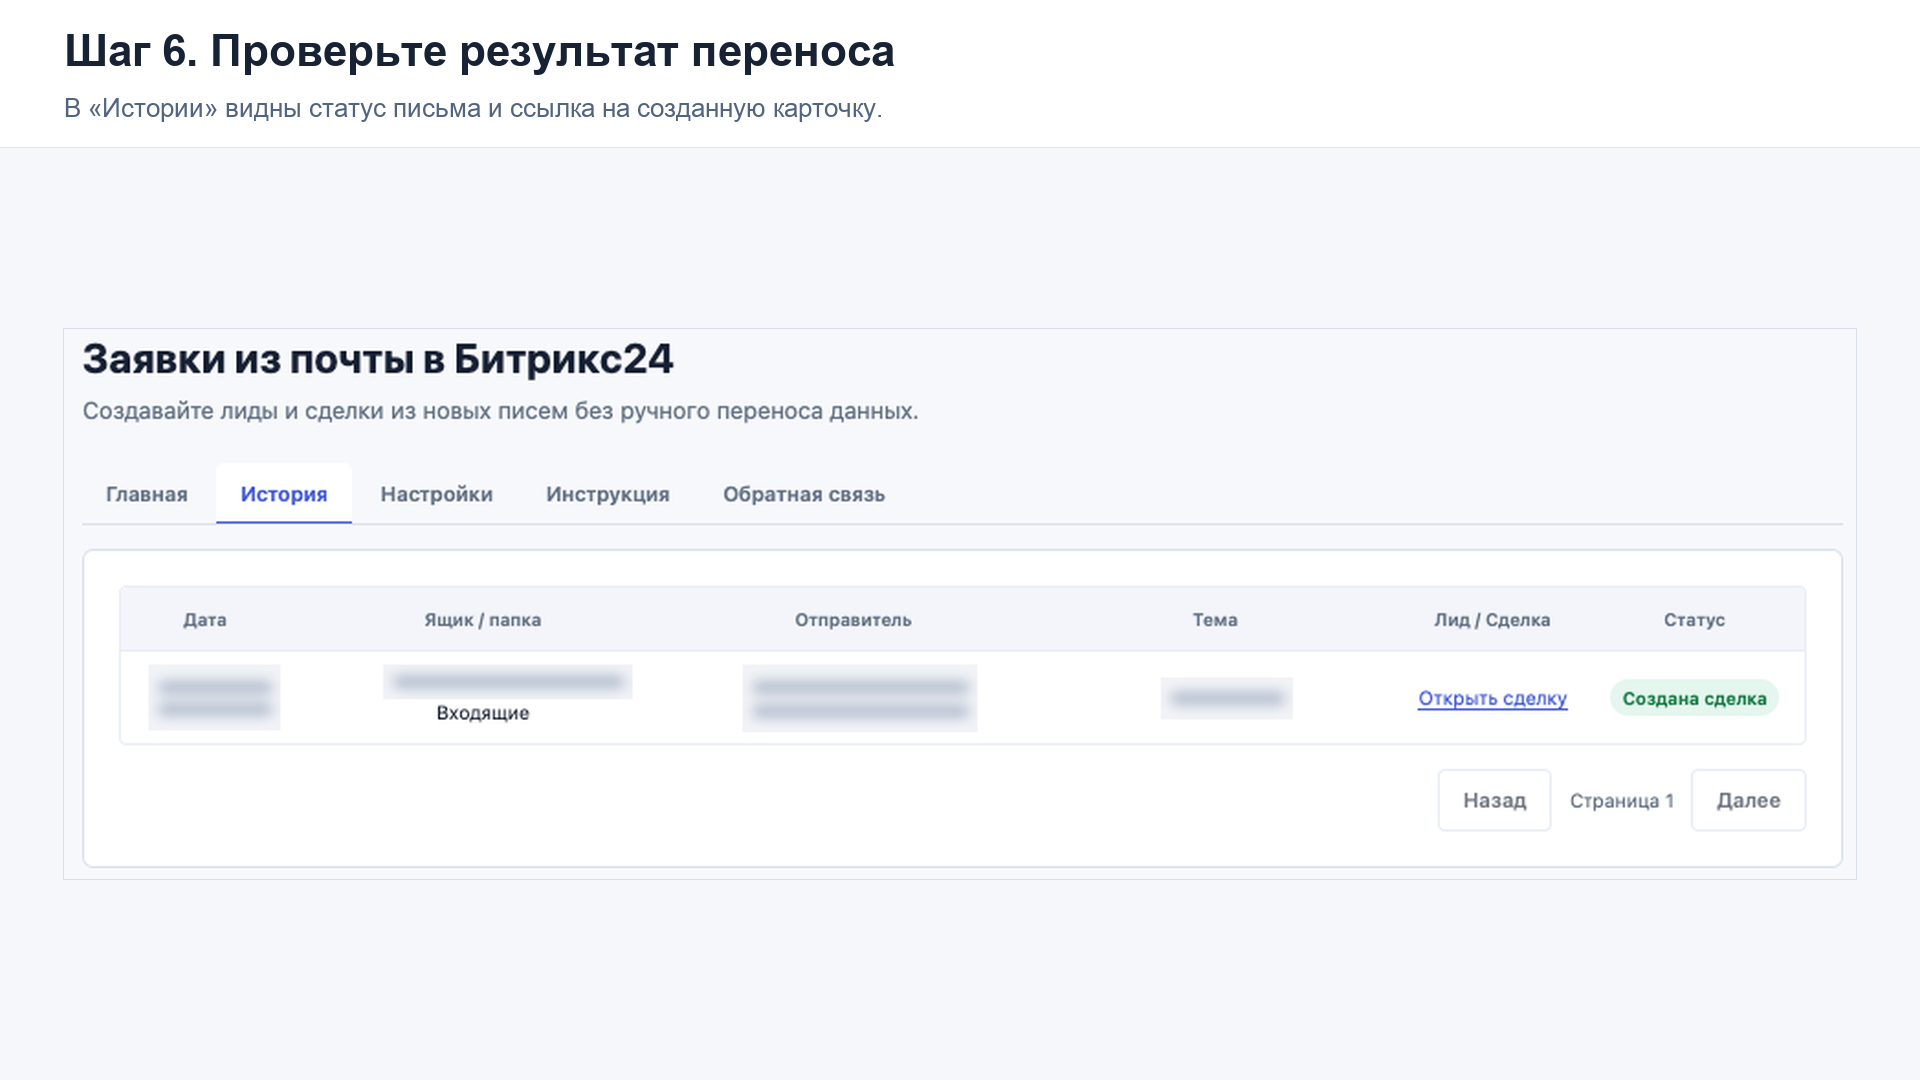The height and width of the screenshot is (1080, 1920).
Task: Go to the Обратная связь tab
Action: pos(803,494)
